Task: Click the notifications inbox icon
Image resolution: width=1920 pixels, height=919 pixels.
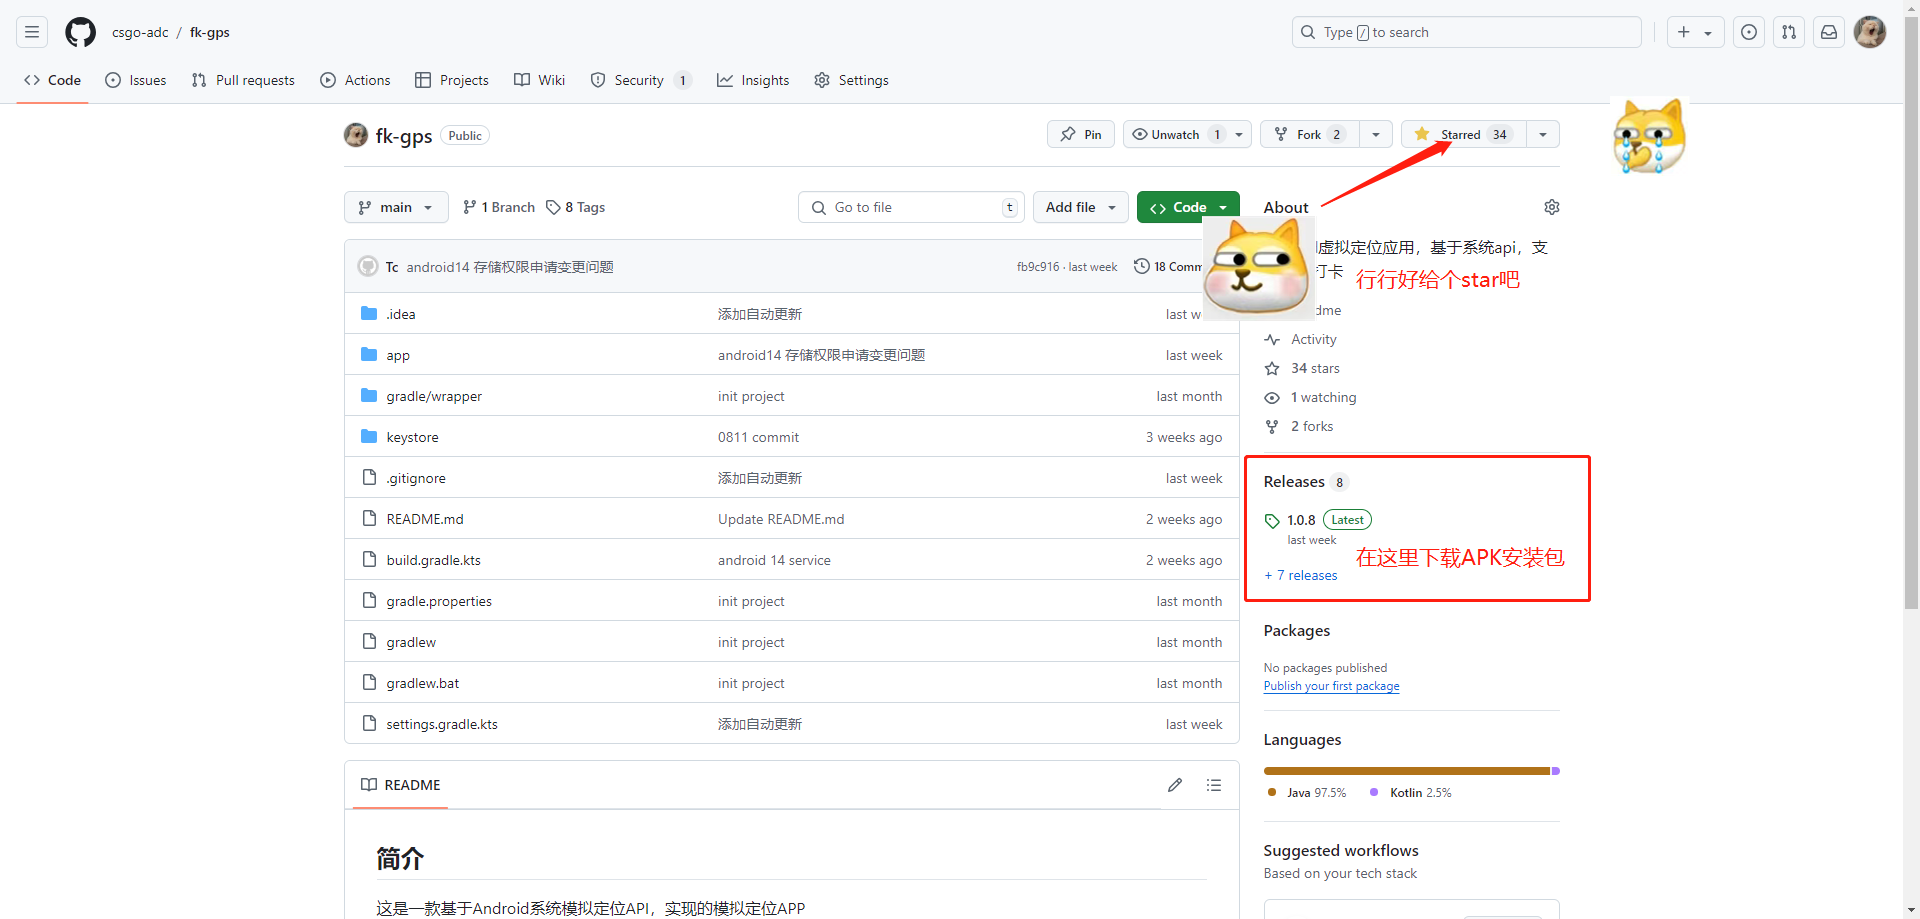Action: click(1828, 32)
